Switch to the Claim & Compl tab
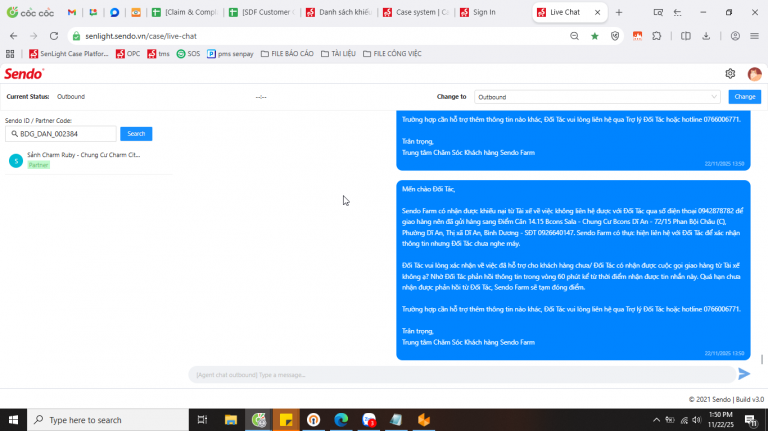 pos(184,12)
